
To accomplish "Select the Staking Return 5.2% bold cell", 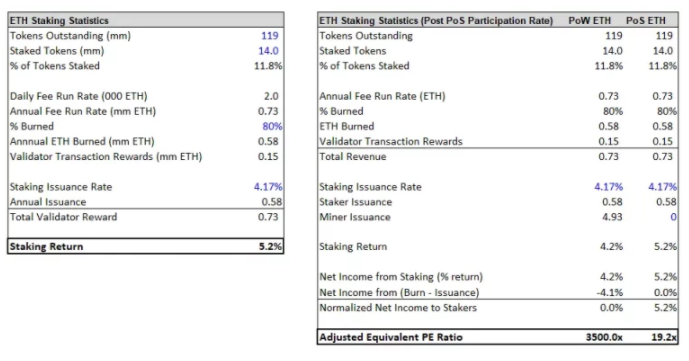I will (x=270, y=246).
